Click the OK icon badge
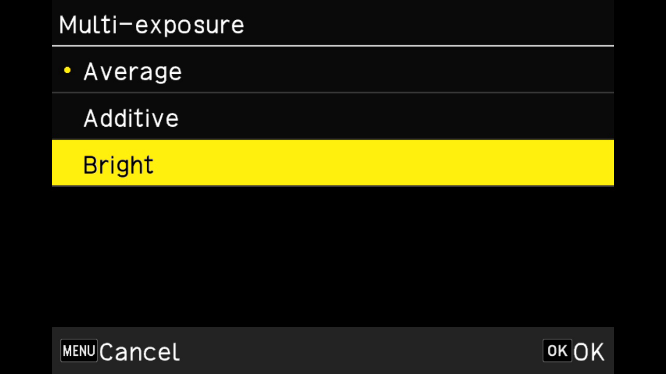Screen dimensions: 666x374 (557, 351)
